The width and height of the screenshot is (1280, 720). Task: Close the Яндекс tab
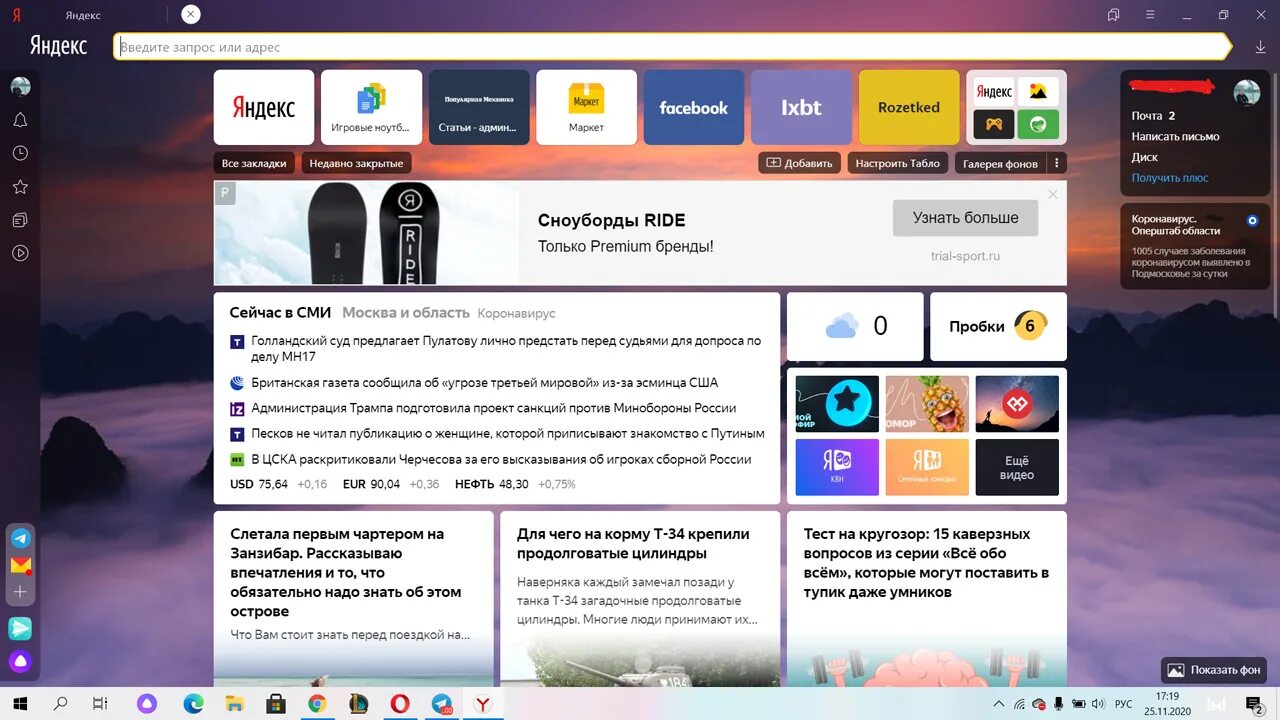tap(191, 14)
